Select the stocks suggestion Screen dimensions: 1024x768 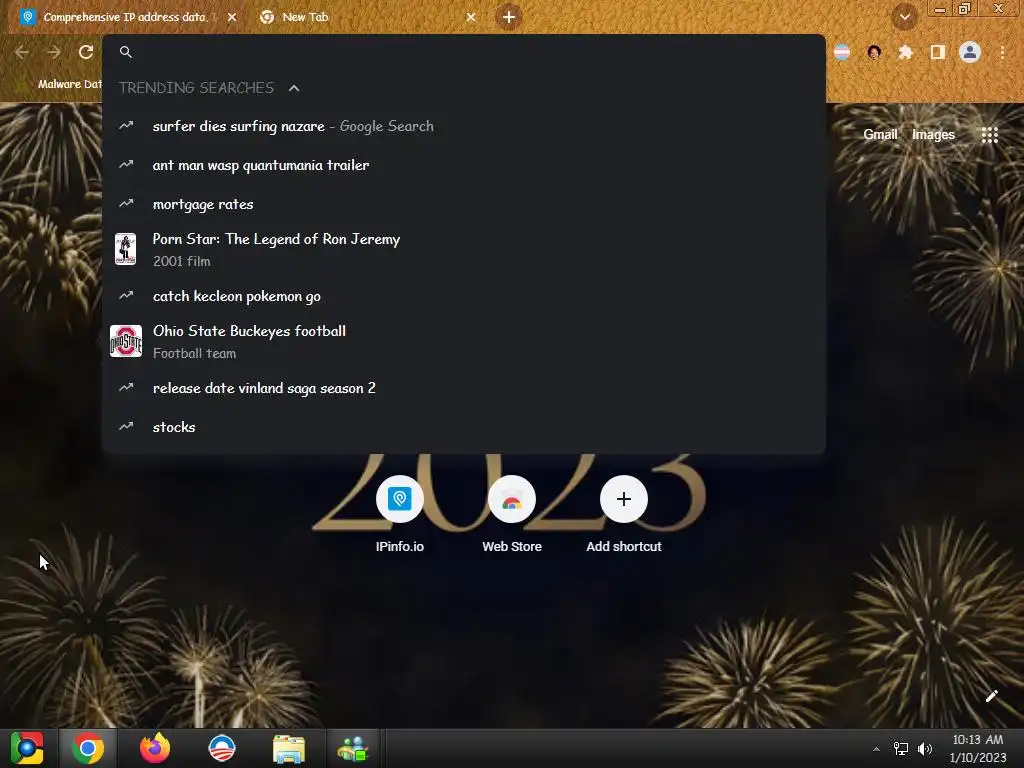pos(464,427)
